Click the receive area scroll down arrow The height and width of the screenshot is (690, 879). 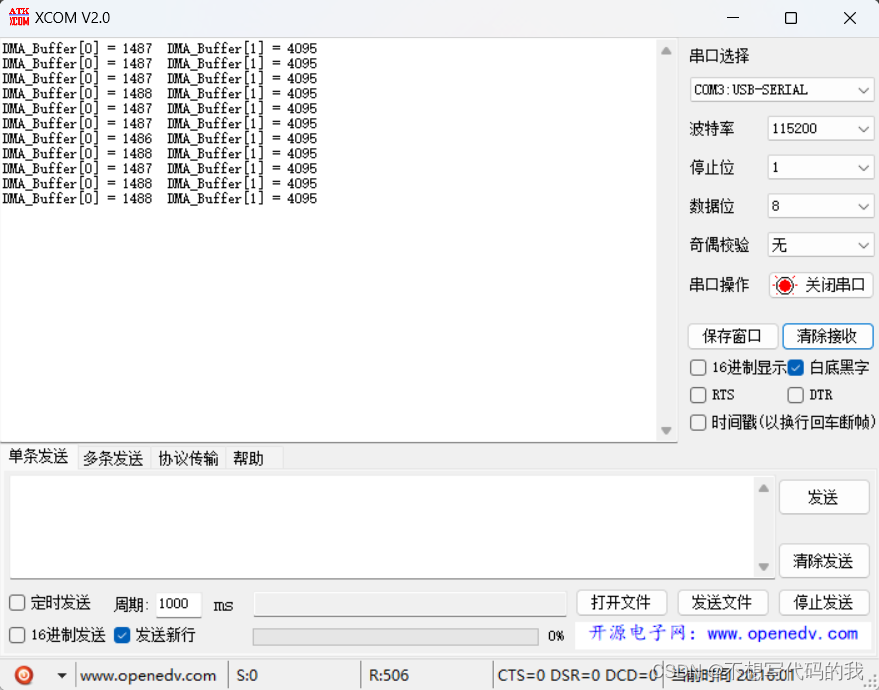(666, 430)
